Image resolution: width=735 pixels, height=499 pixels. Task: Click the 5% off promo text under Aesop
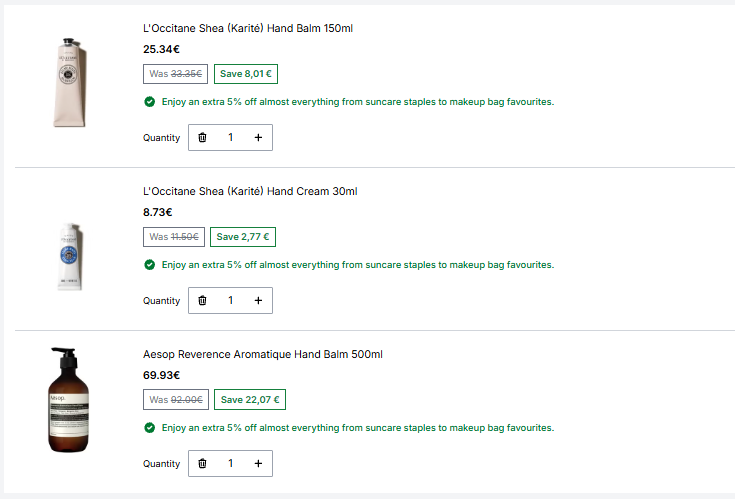click(358, 428)
